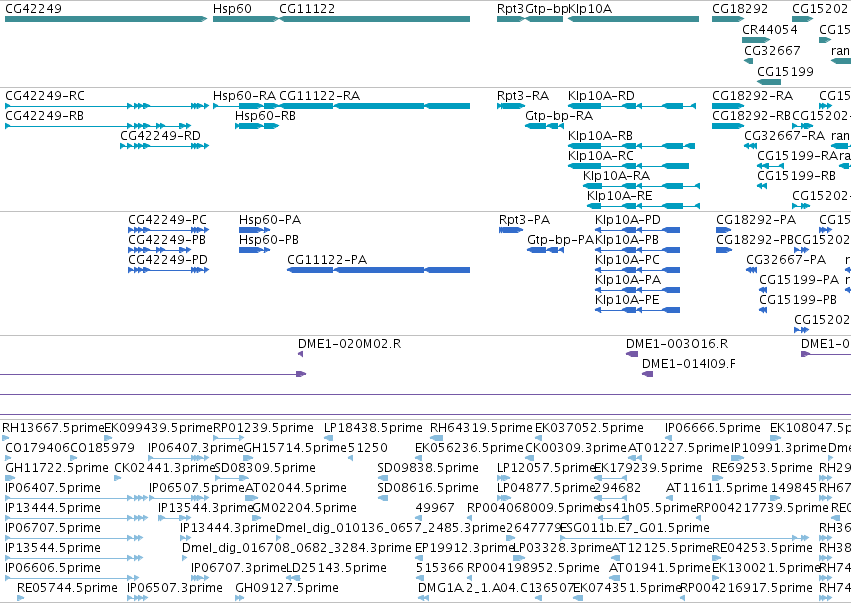Viewport: 851px width, 603px height.
Task: Click transcript Klp10A-RD
Action: [x=632, y=106]
